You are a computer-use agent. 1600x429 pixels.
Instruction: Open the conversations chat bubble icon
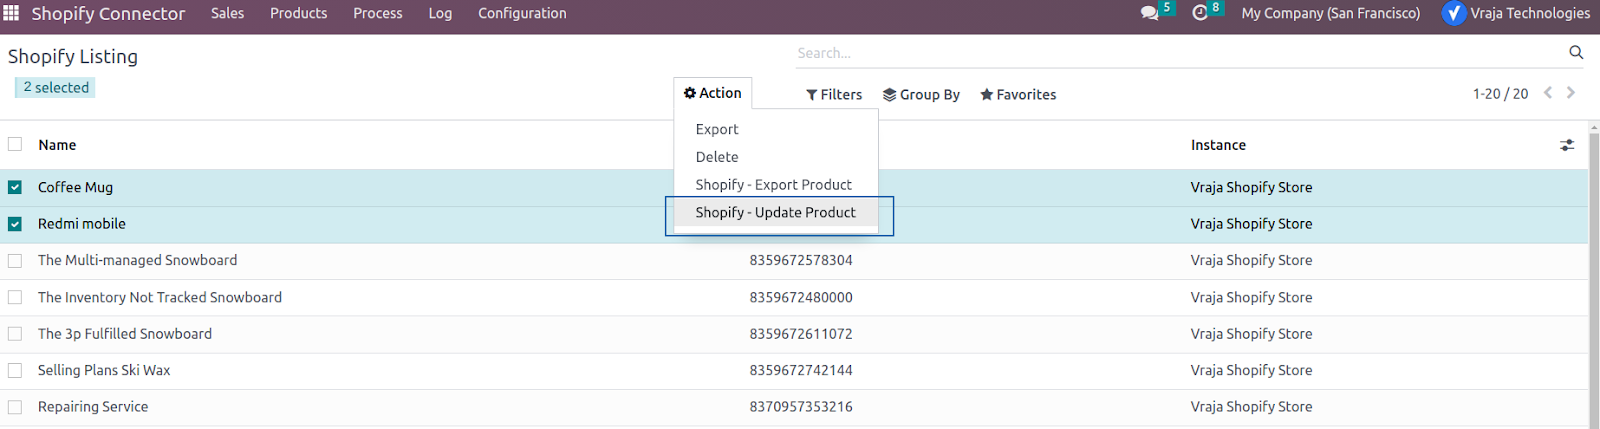coord(1150,13)
